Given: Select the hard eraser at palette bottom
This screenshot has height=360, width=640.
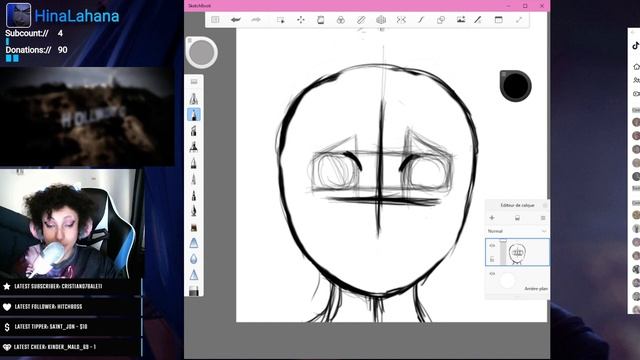Looking at the screenshot, I should click(x=194, y=291).
